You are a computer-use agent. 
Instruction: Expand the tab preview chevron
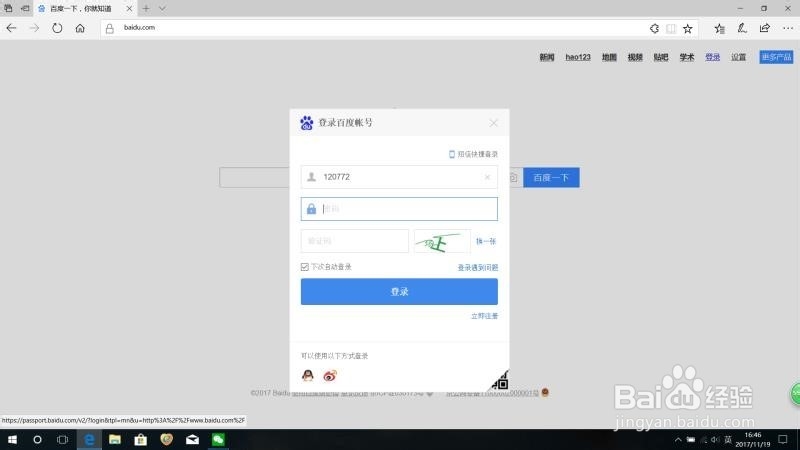pos(162,8)
